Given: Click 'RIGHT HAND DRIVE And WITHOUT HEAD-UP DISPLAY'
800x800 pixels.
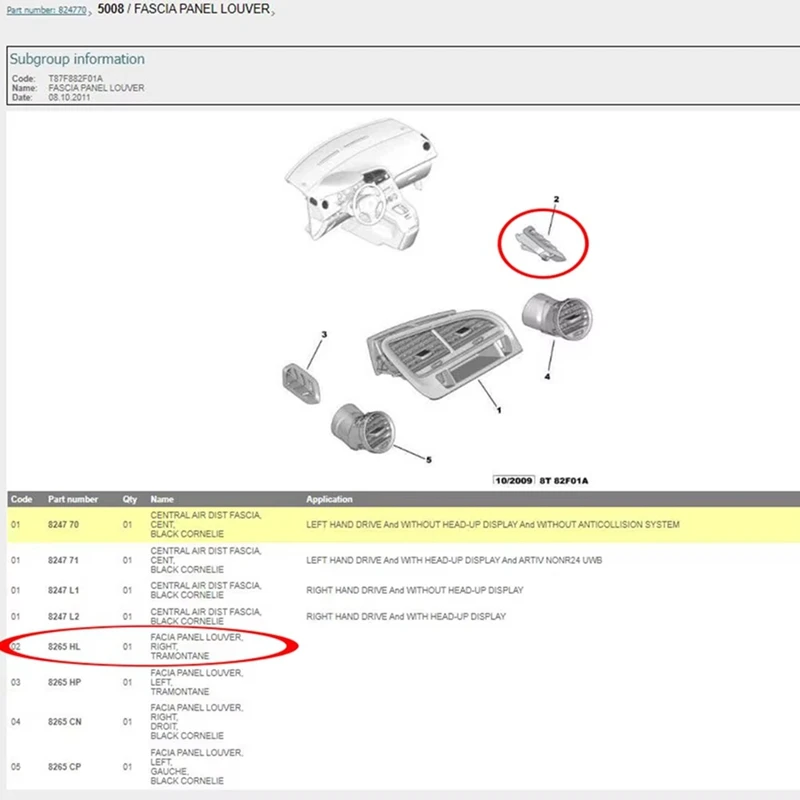Looking at the screenshot, I should pos(415,590).
